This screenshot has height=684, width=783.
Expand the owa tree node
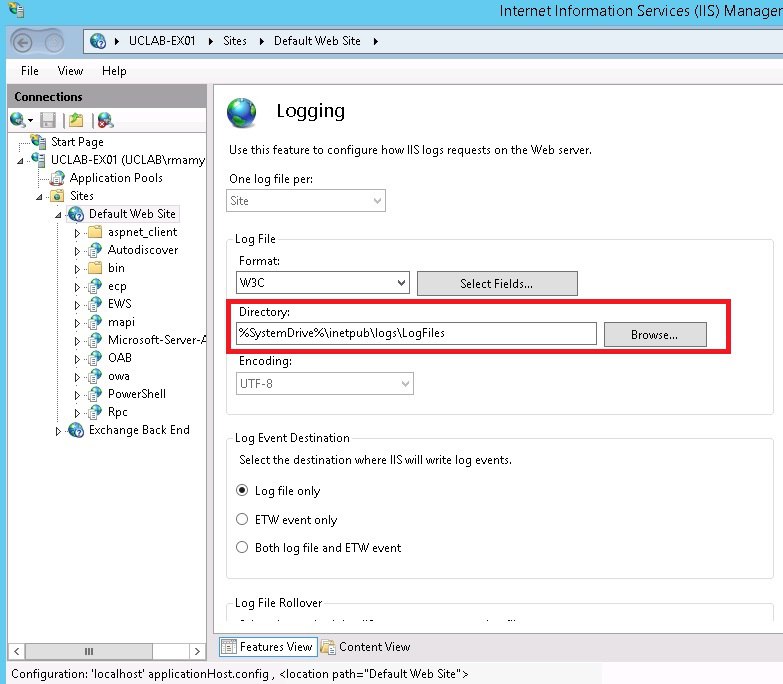tap(77, 377)
